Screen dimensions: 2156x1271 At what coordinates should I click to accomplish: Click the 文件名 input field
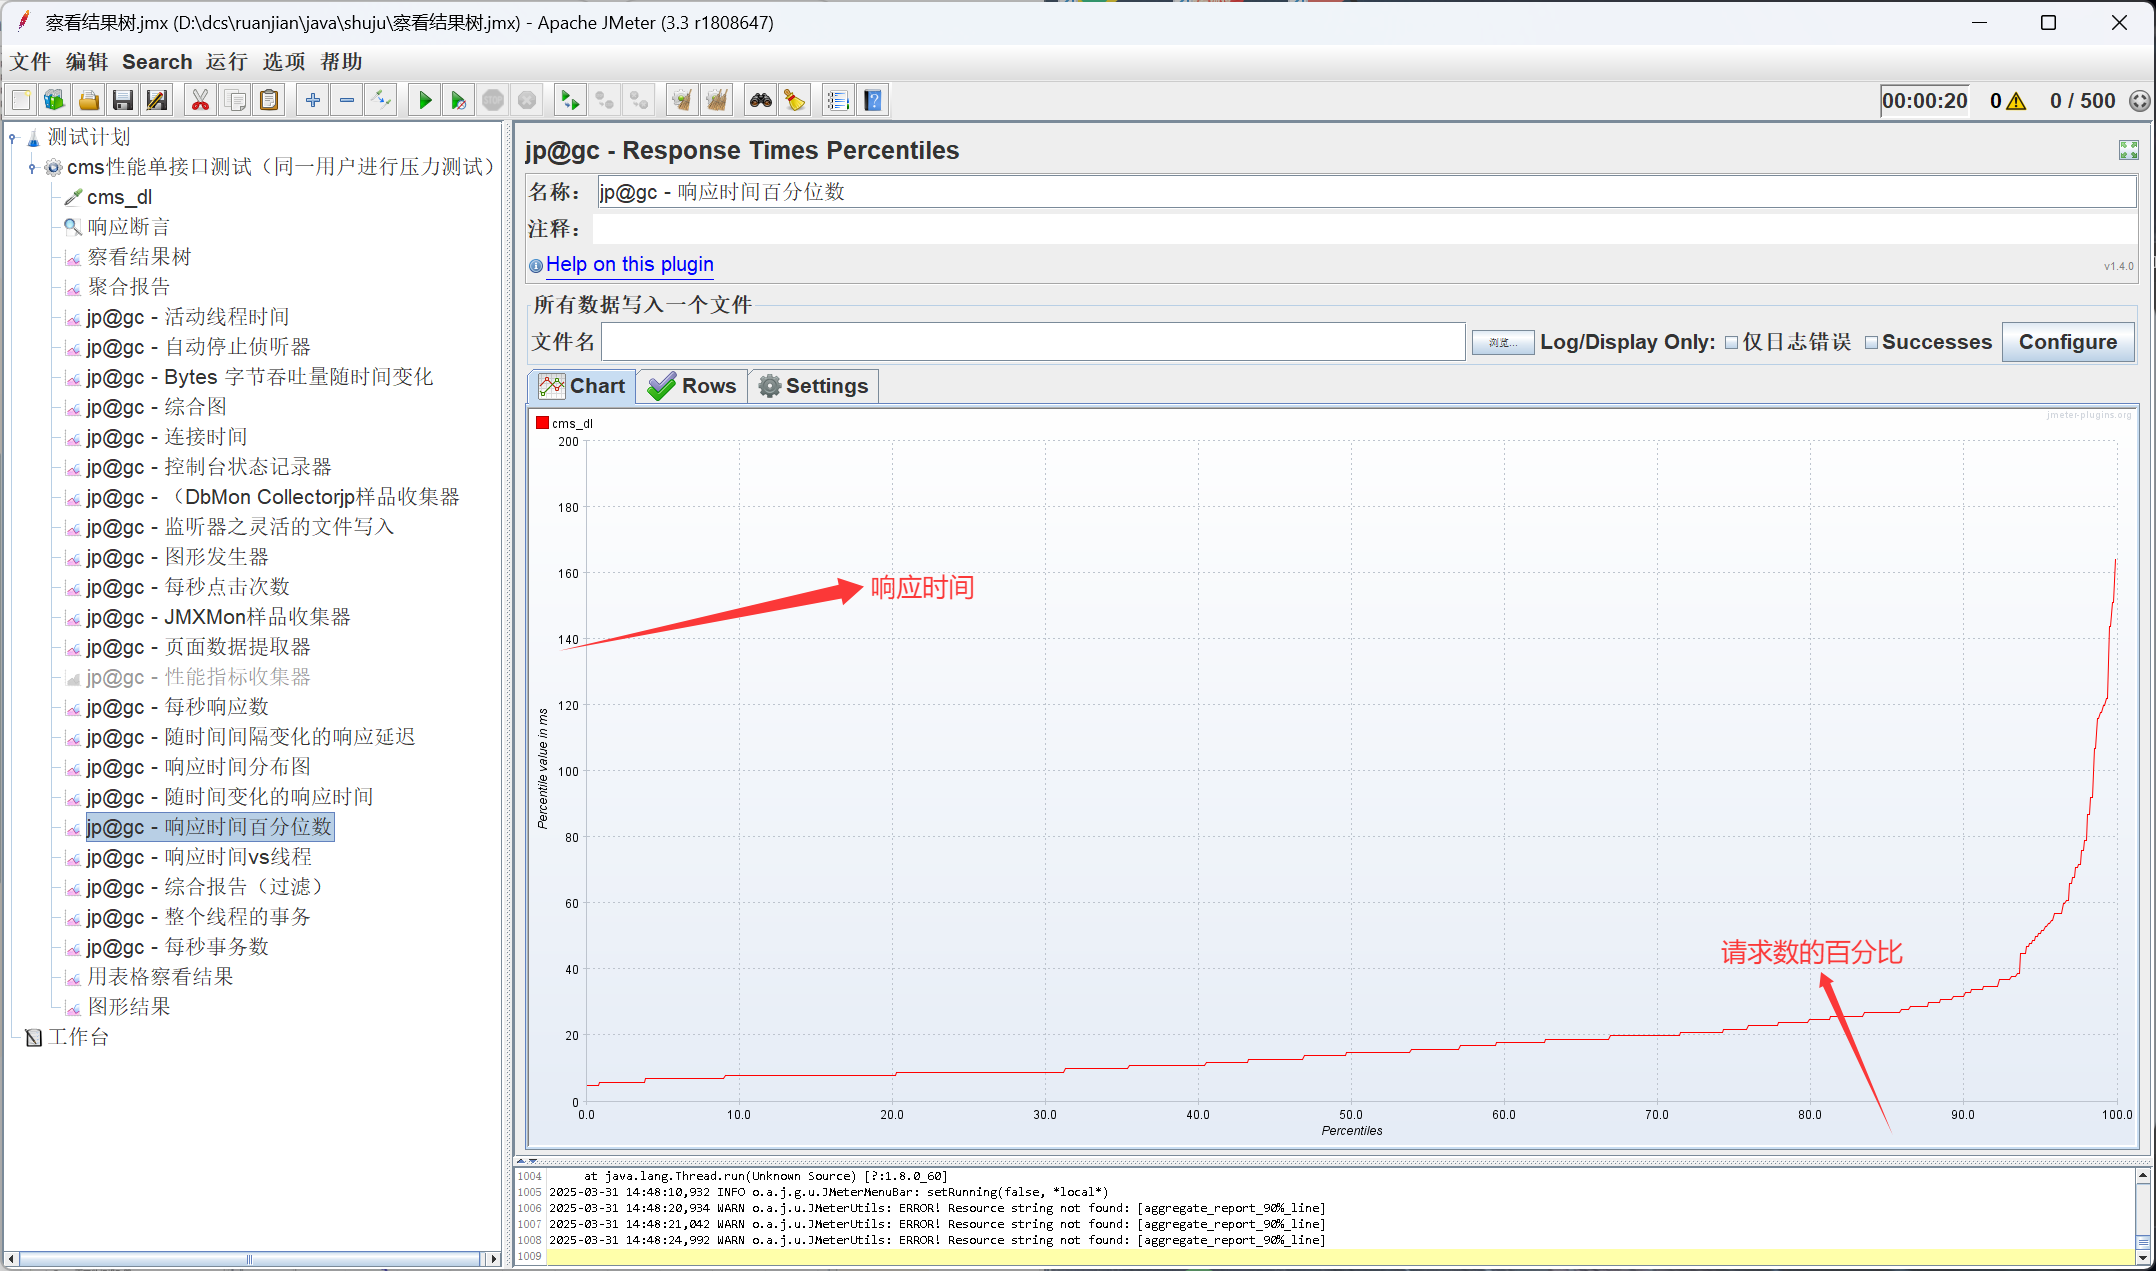tap(1032, 342)
